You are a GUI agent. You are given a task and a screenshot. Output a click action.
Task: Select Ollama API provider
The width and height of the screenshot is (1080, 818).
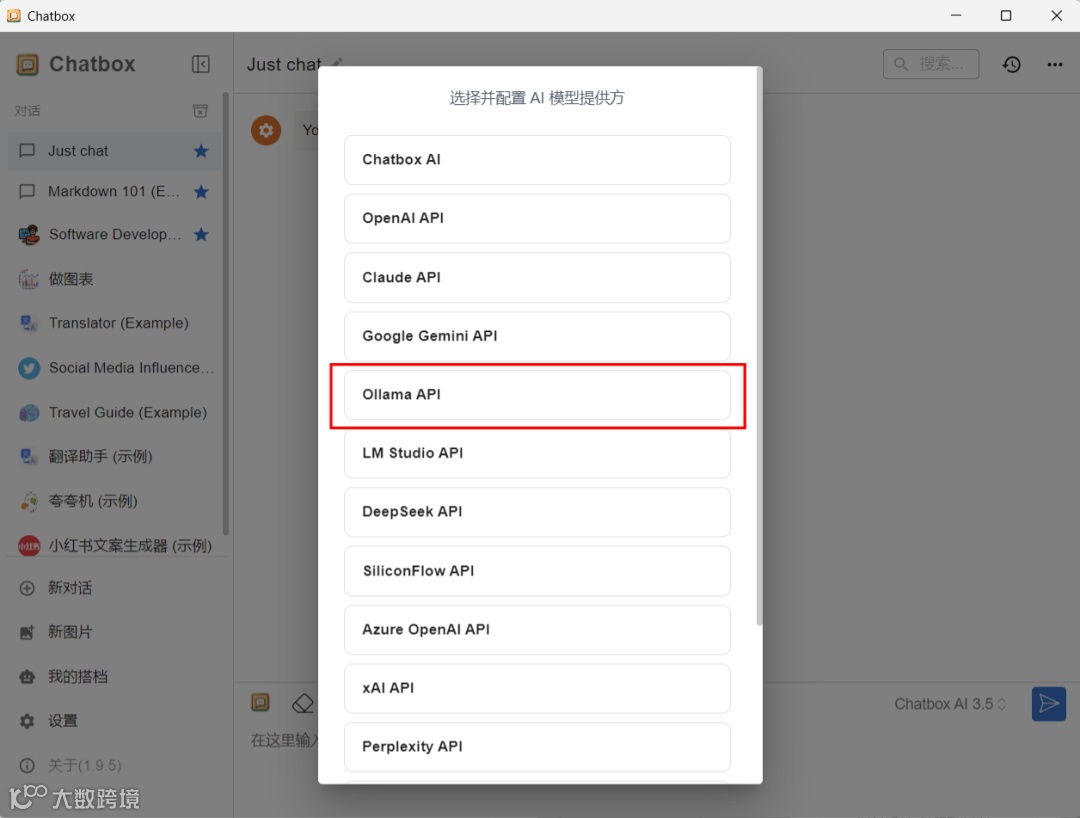tap(537, 395)
